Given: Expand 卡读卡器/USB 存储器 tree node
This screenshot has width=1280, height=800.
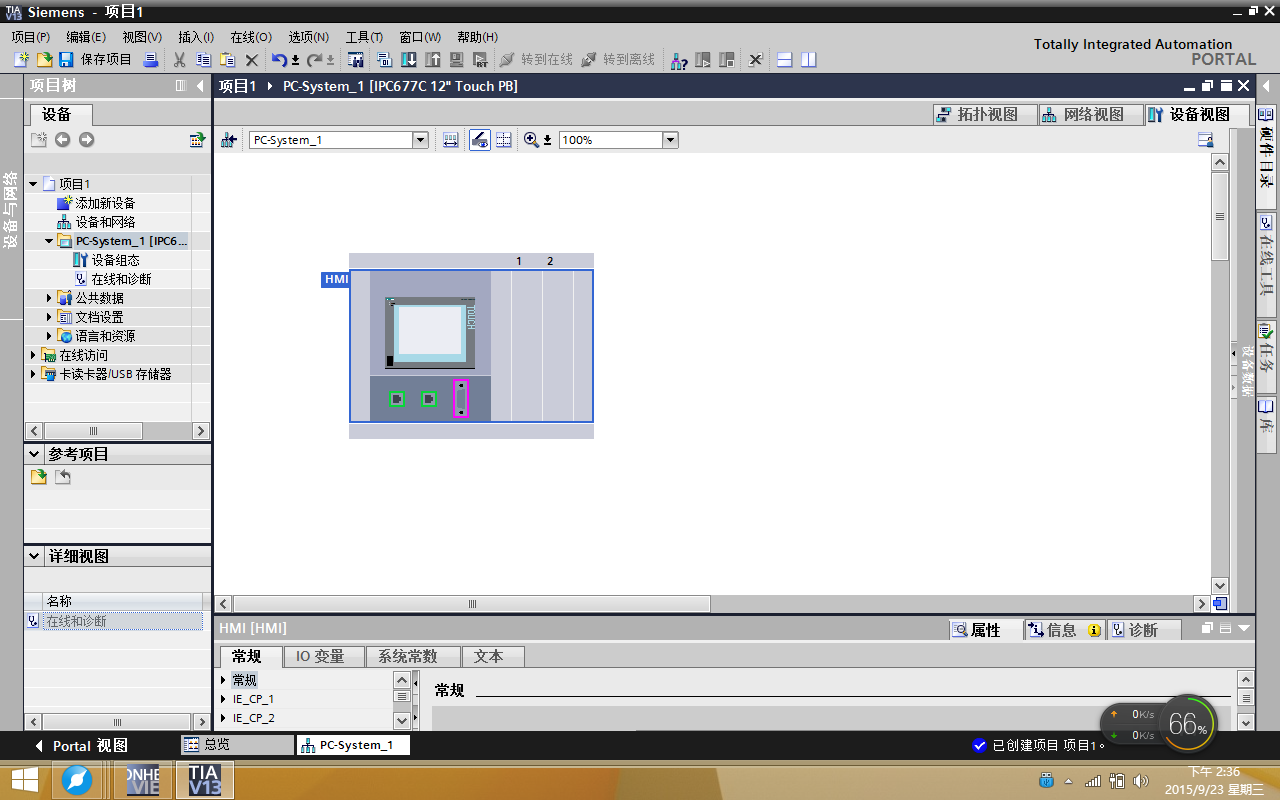Looking at the screenshot, I should 33,374.
